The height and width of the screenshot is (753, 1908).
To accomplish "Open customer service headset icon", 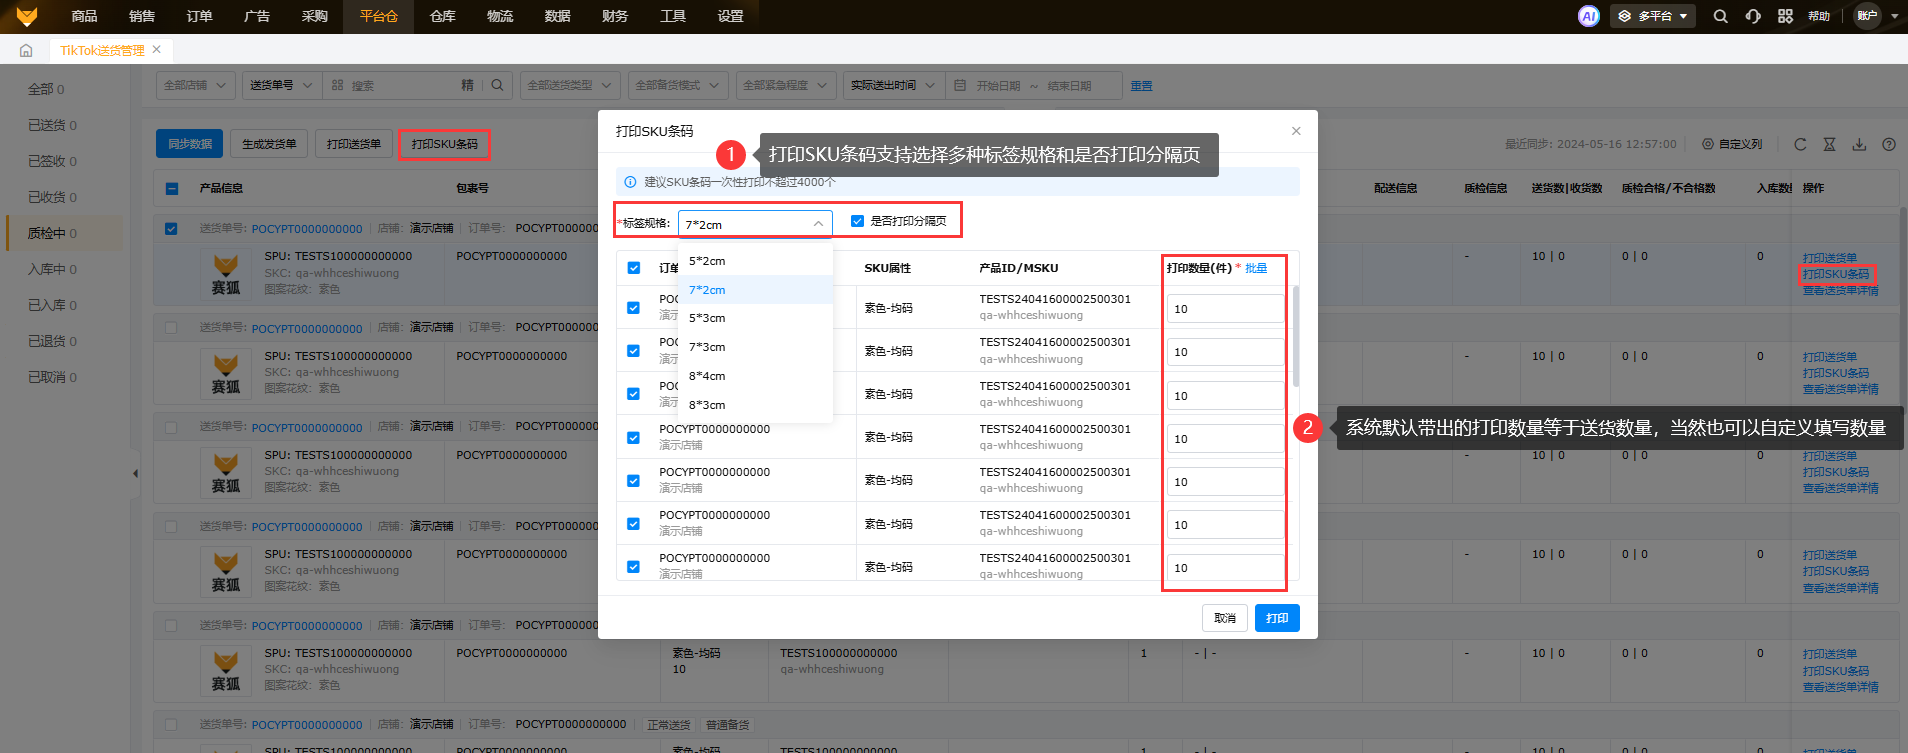I will point(1753,16).
